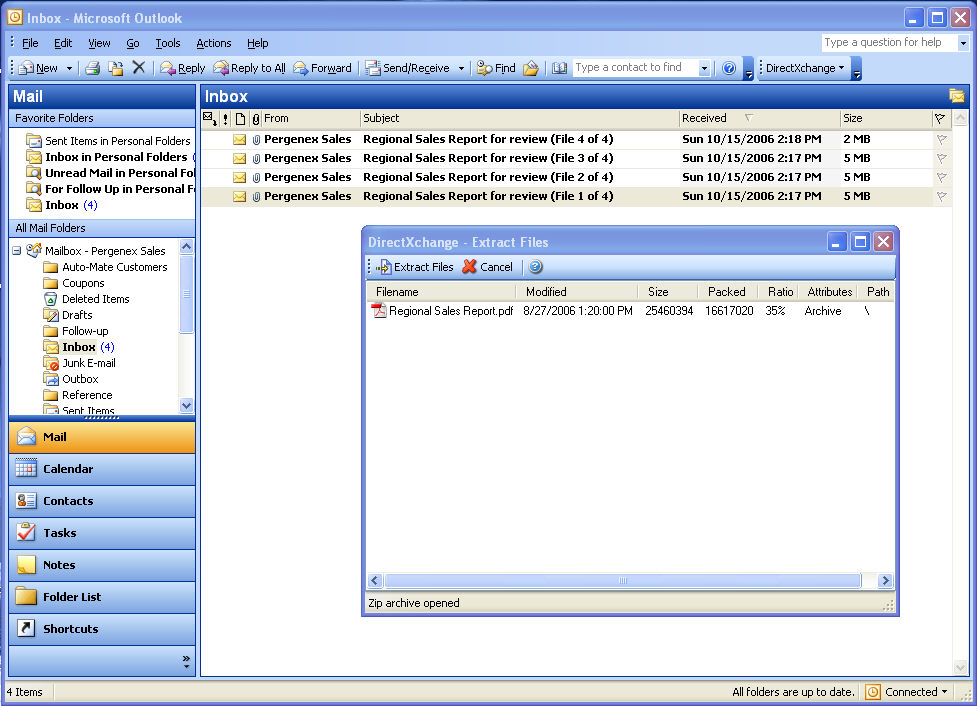Open the Tools menu
This screenshot has width=977, height=706.
(x=168, y=43)
